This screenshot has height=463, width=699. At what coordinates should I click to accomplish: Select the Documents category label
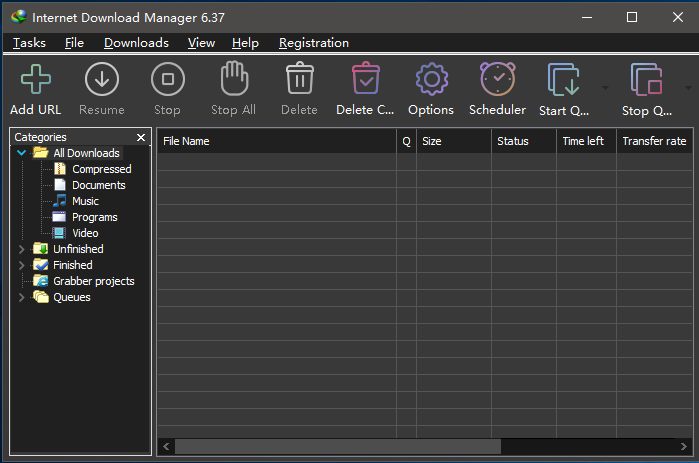pyautogui.click(x=99, y=185)
